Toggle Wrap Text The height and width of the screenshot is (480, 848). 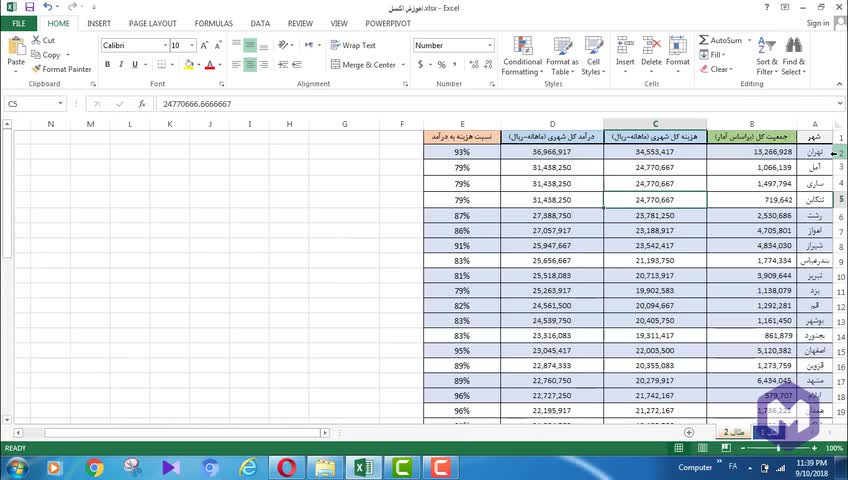(353, 45)
